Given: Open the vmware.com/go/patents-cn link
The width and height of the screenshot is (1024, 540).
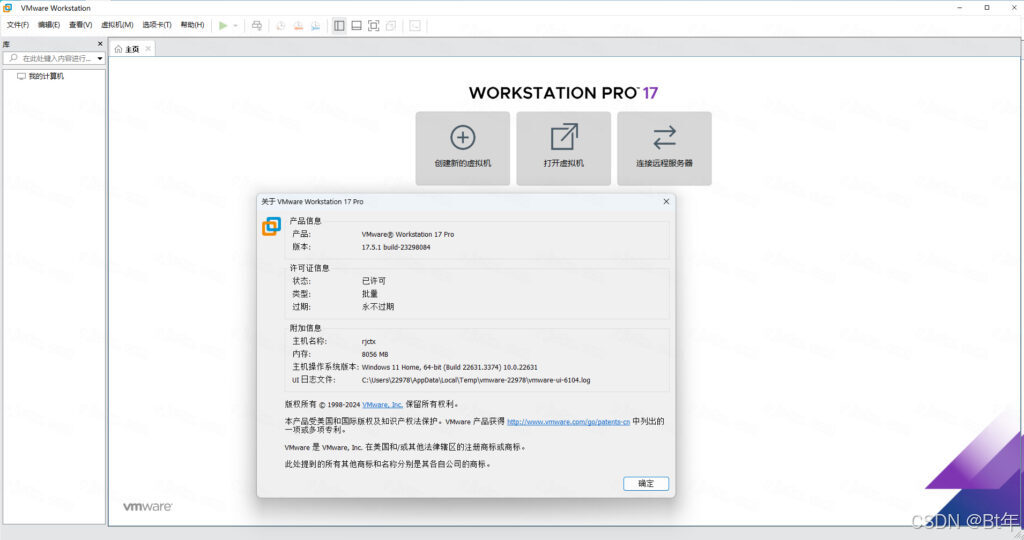Looking at the screenshot, I should (x=568, y=422).
